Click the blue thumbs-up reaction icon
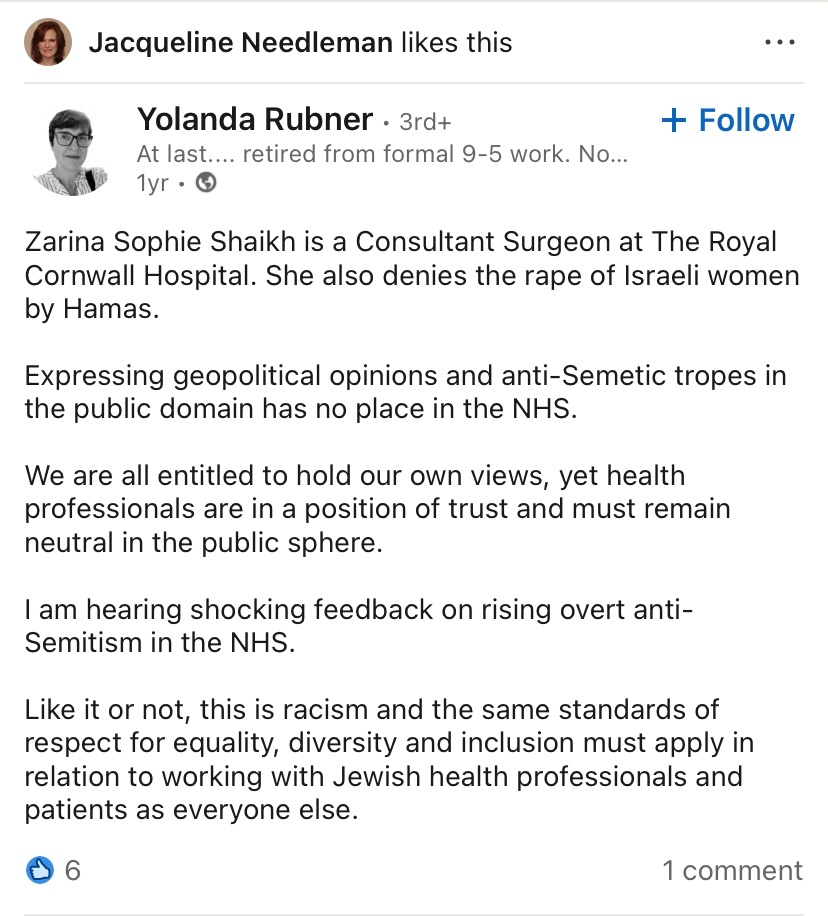The height and width of the screenshot is (916, 828). pyautogui.click(x=40, y=870)
